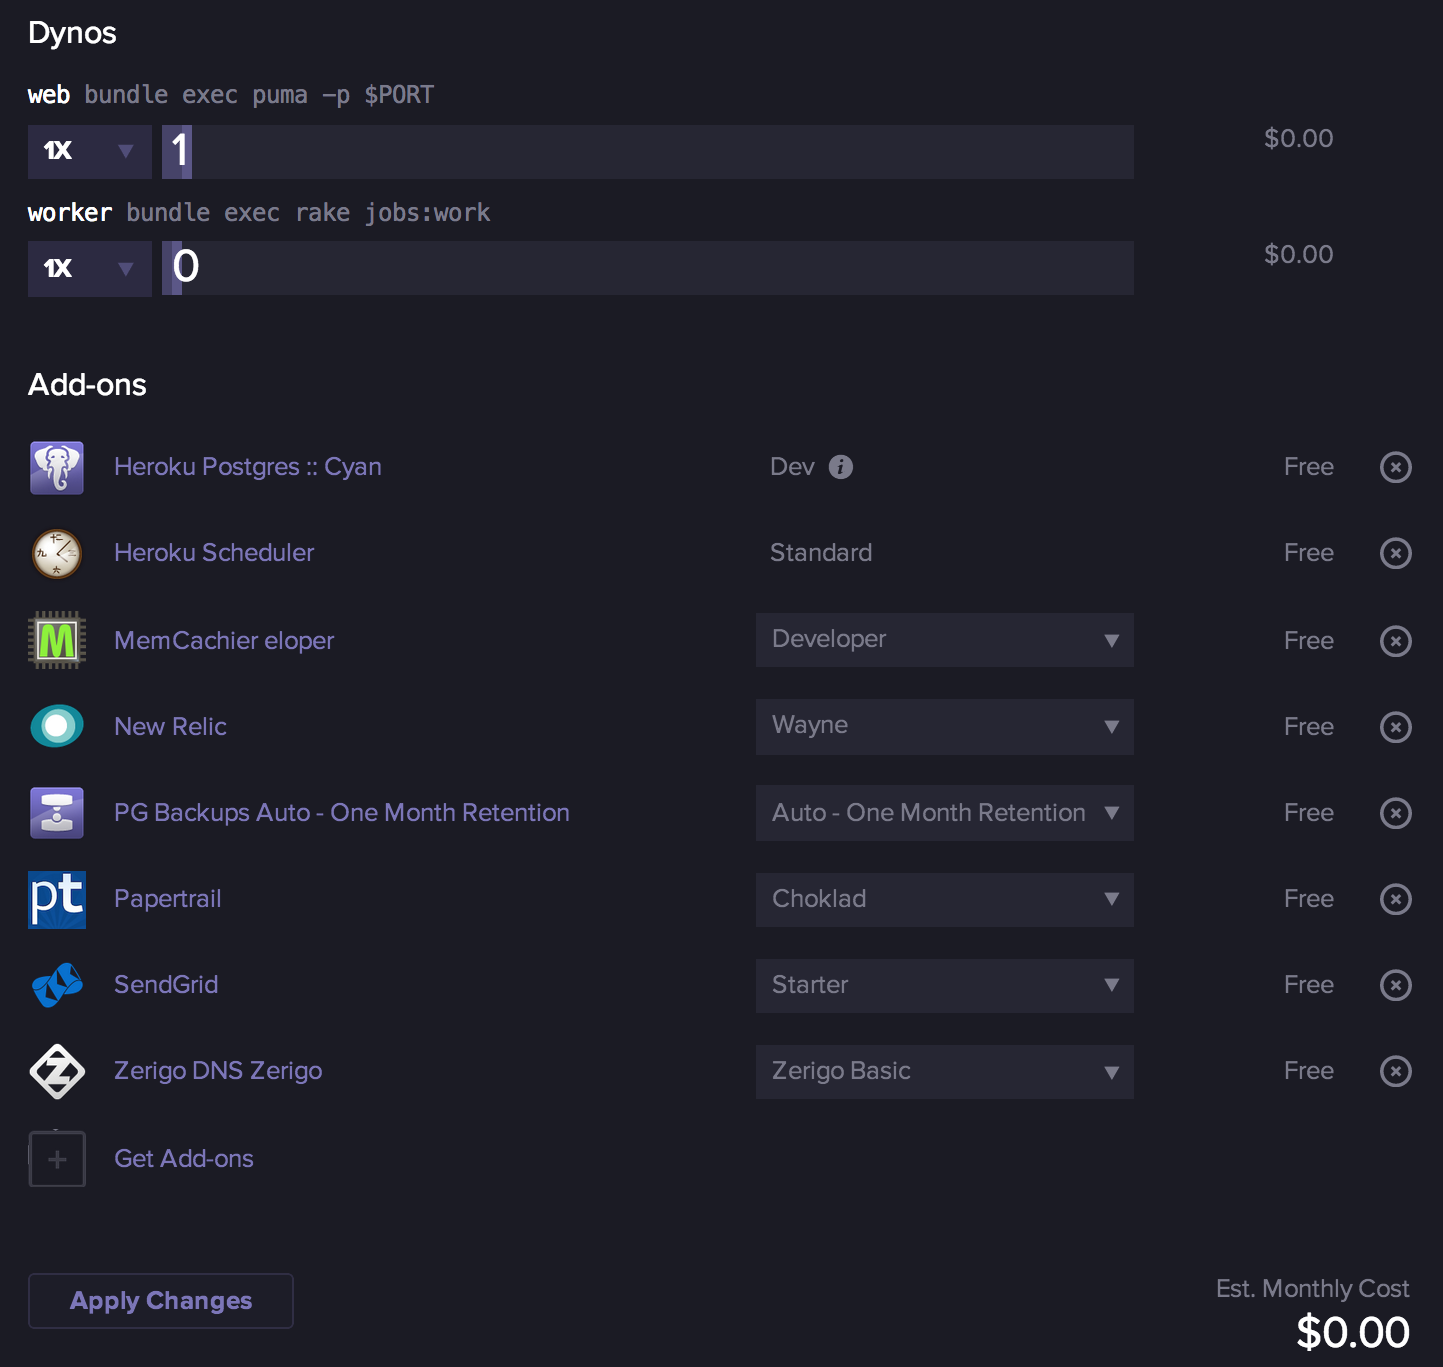Remove the Heroku Scheduler add-on

click(x=1396, y=553)
